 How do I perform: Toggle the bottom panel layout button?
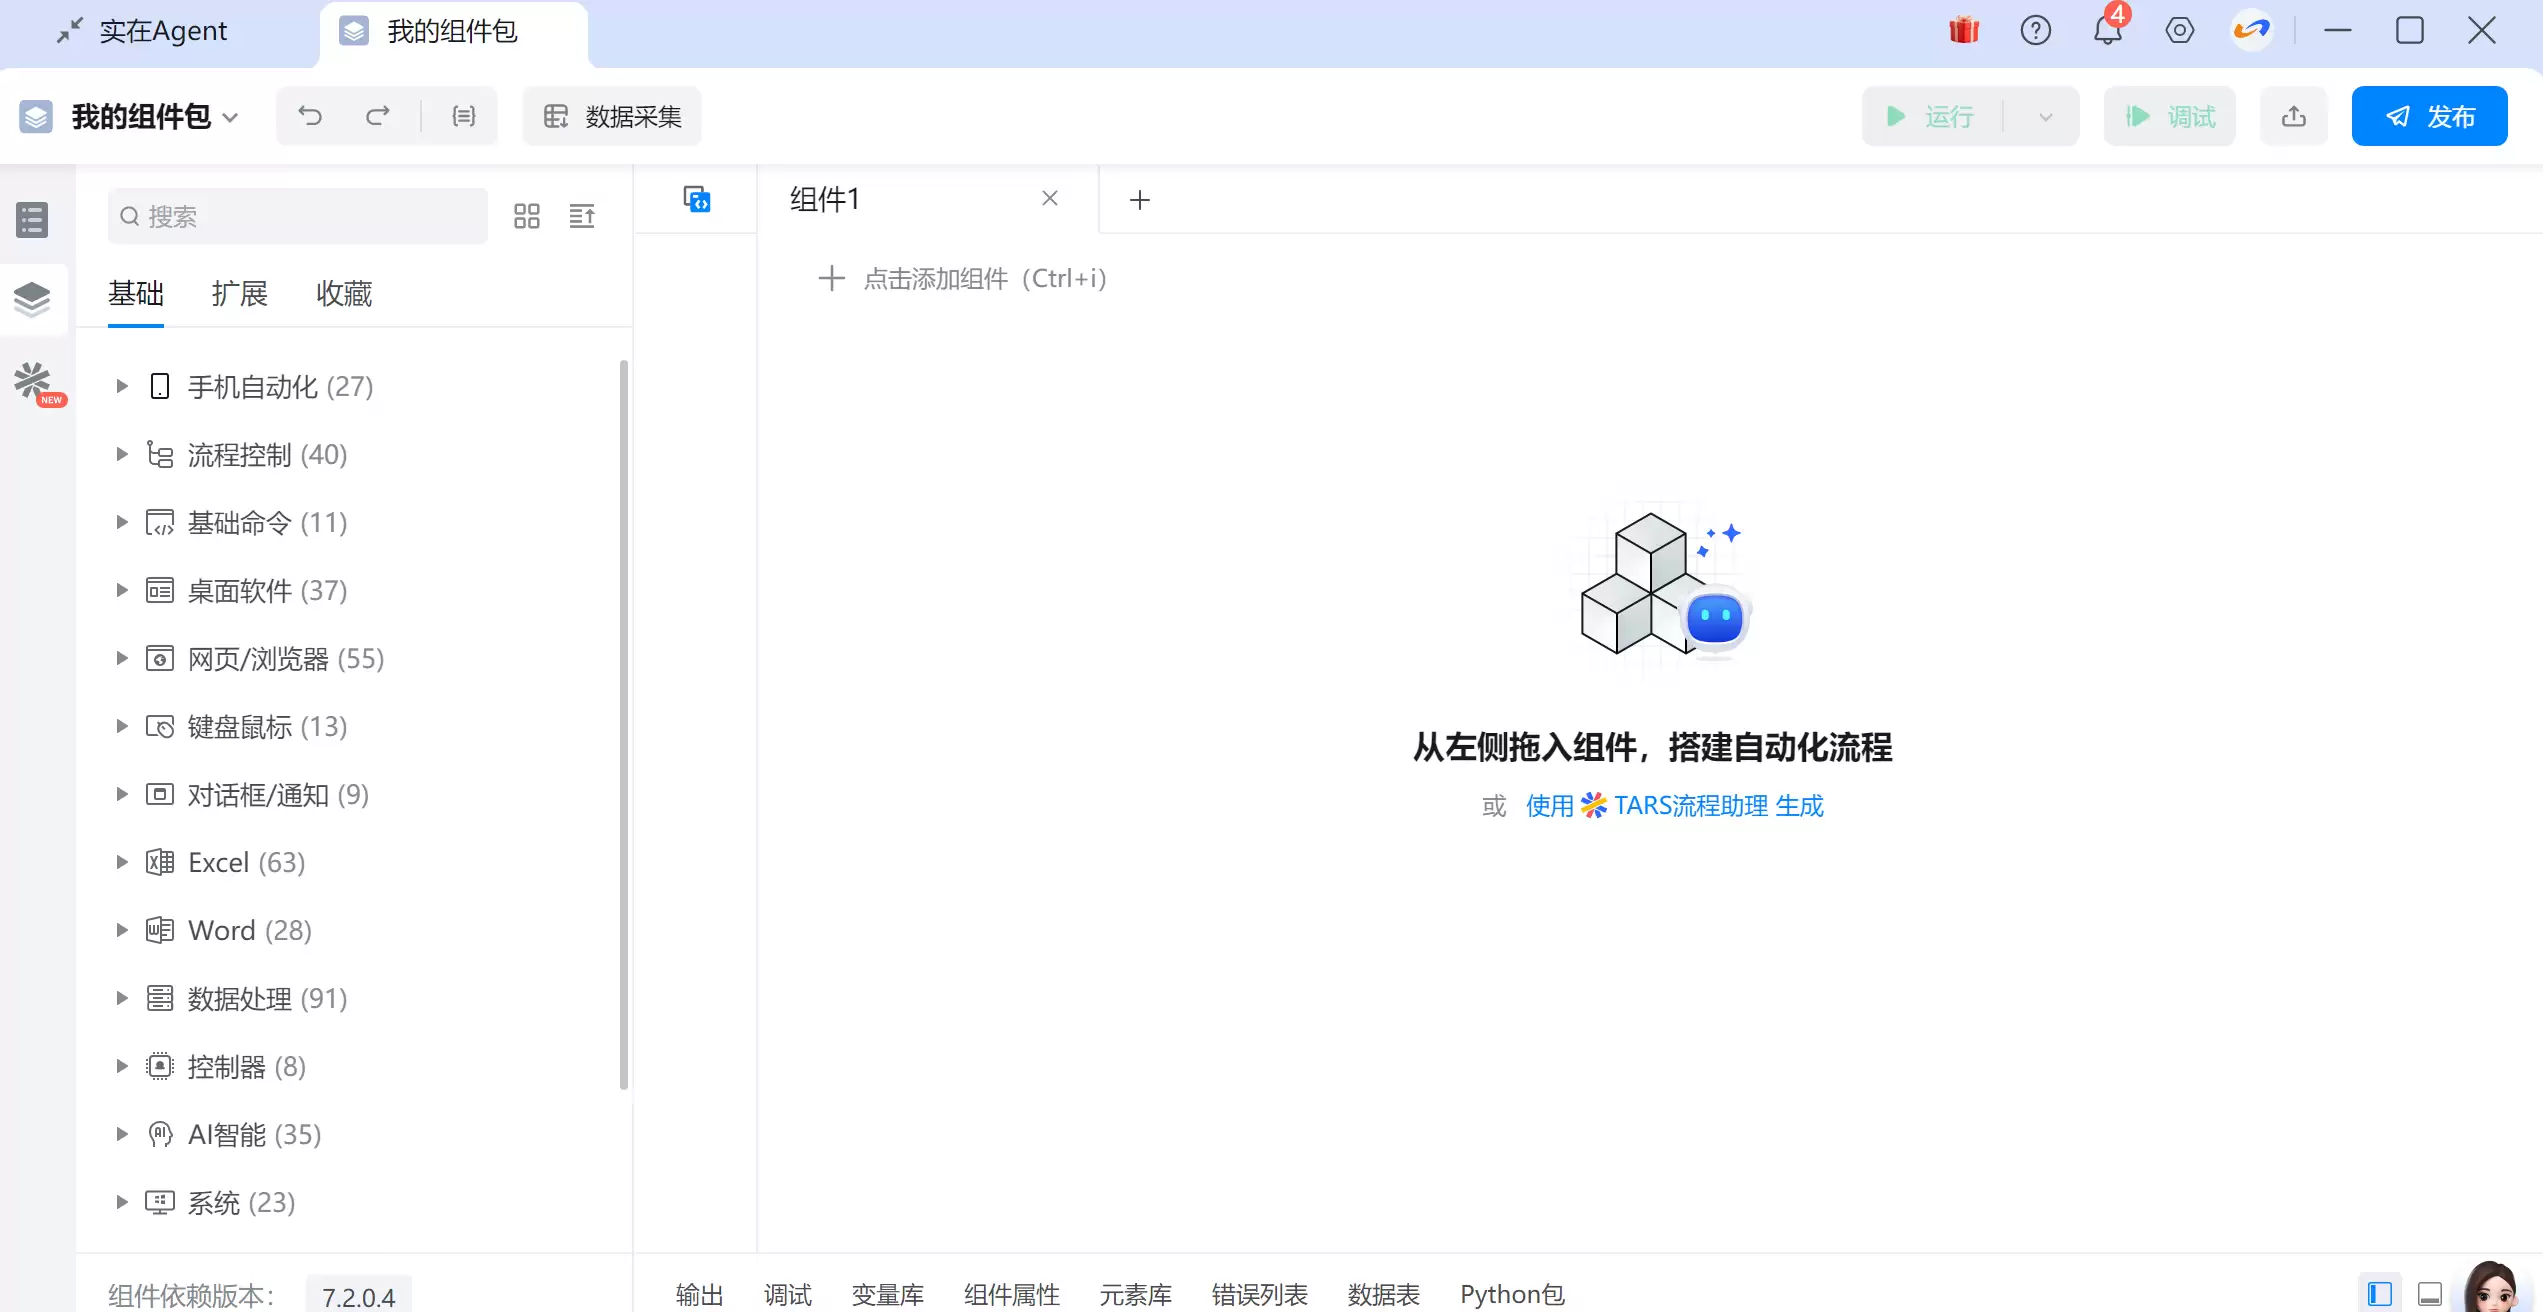point(2430,1294)
